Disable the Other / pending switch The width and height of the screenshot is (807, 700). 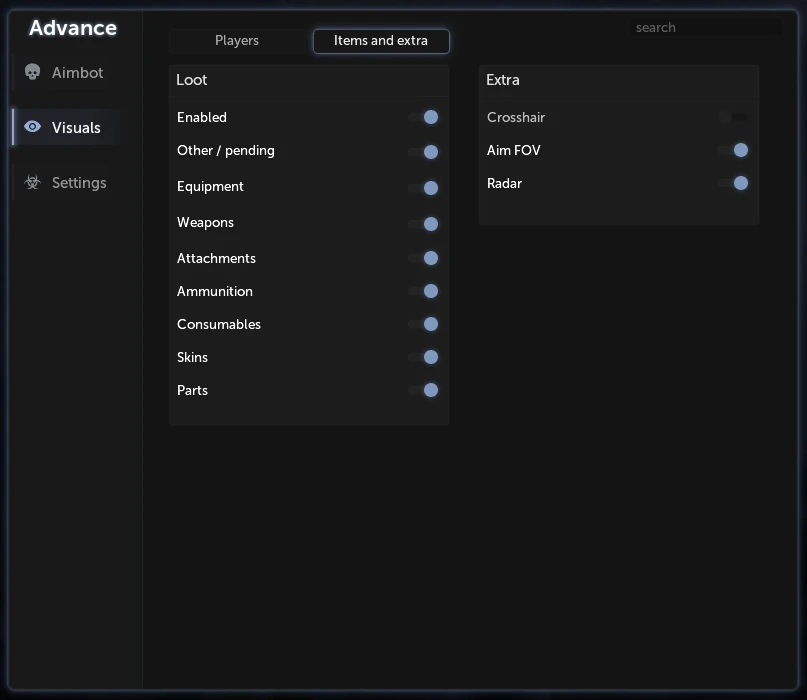(424, 152)
